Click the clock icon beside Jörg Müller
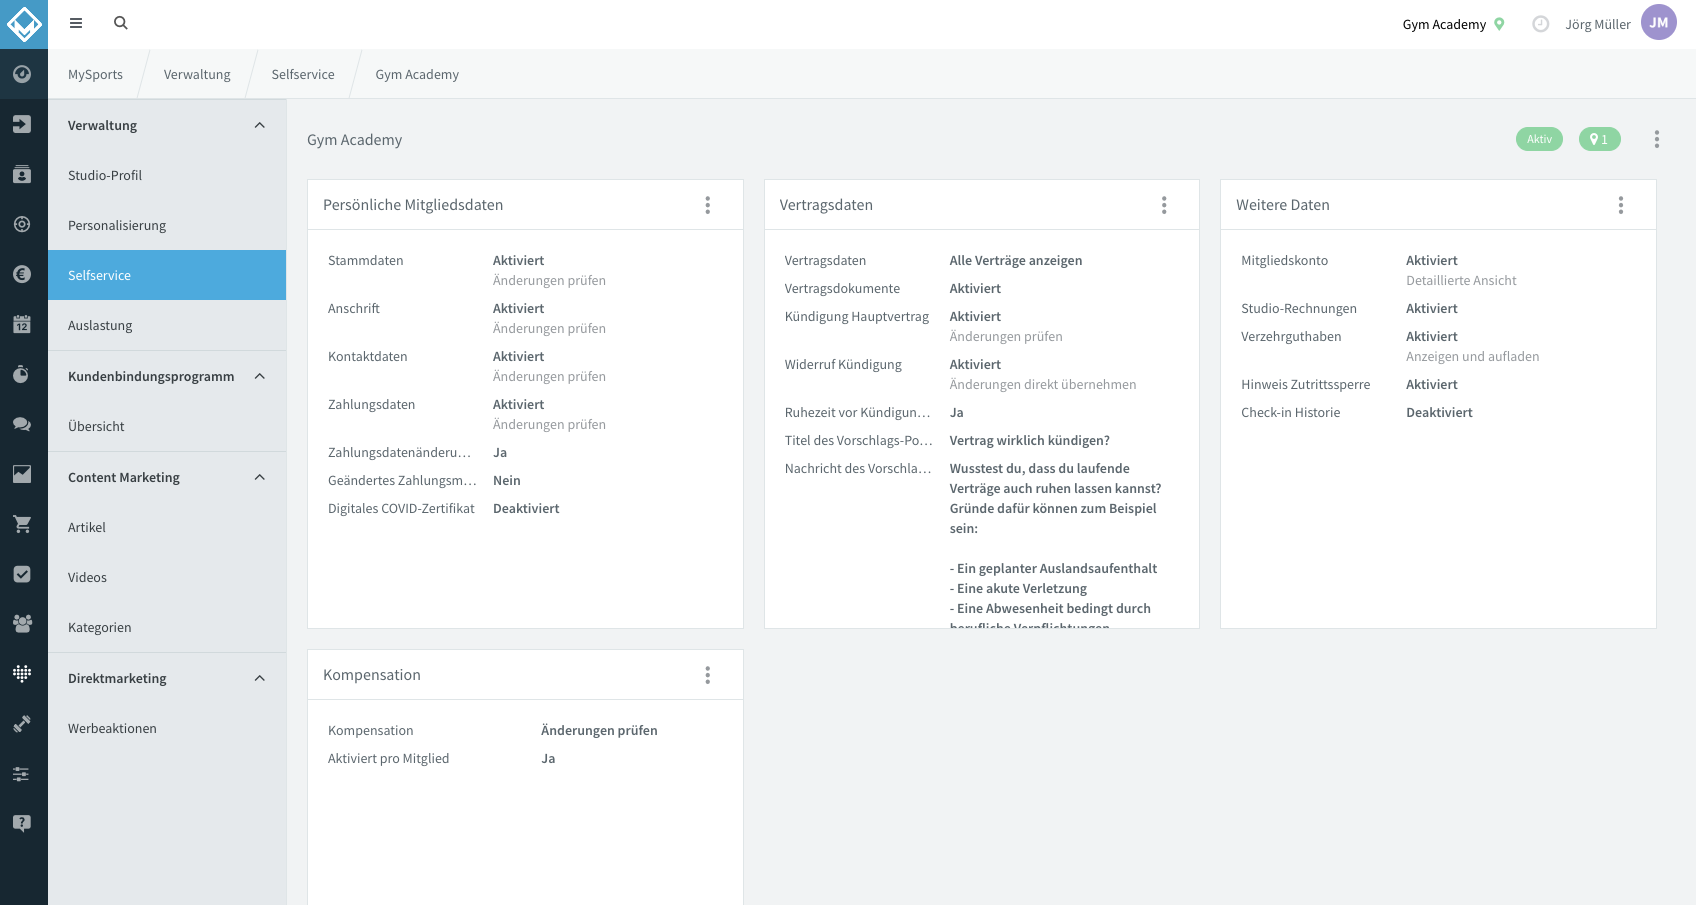This screenshot has width=1696, height=905. 1541,24
